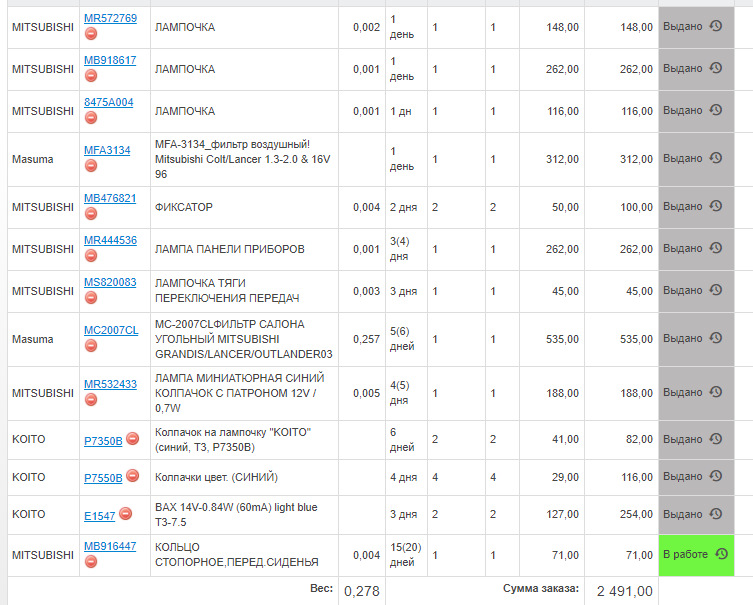Open part number link MB918617

(x=110, y=60)
